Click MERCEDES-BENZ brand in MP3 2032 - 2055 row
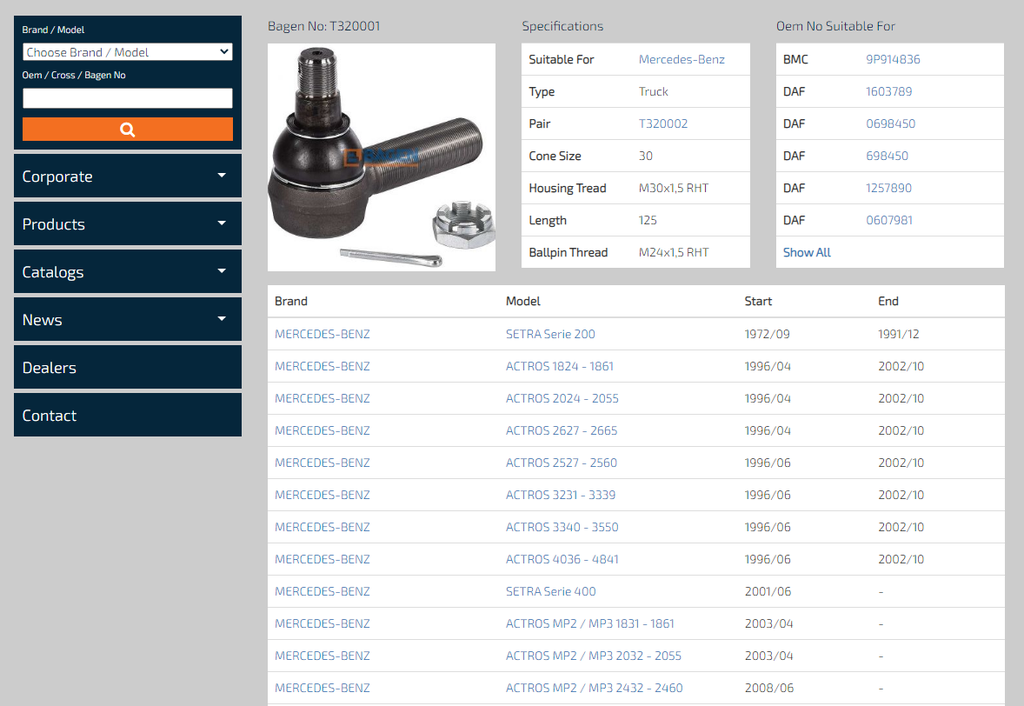The image size is (1024, 706). [x=323, y=656]
